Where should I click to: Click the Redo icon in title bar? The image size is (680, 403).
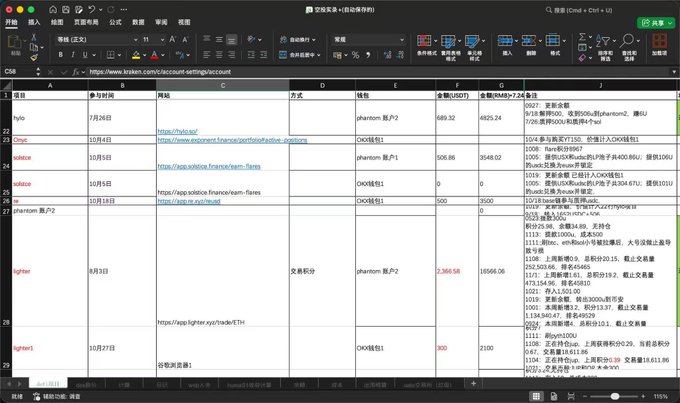pyautogui.click(x=111, y=10)
